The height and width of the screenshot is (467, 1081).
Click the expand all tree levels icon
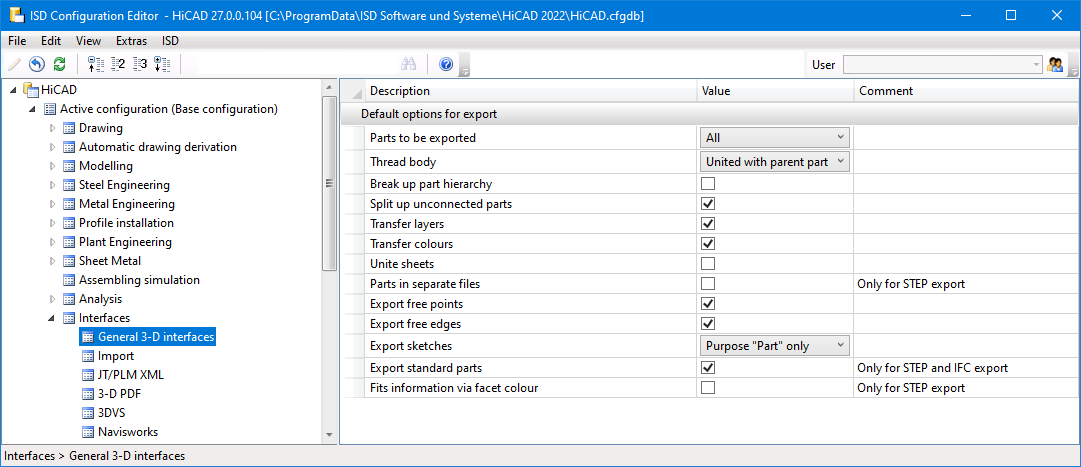click(x=162, y=64)
